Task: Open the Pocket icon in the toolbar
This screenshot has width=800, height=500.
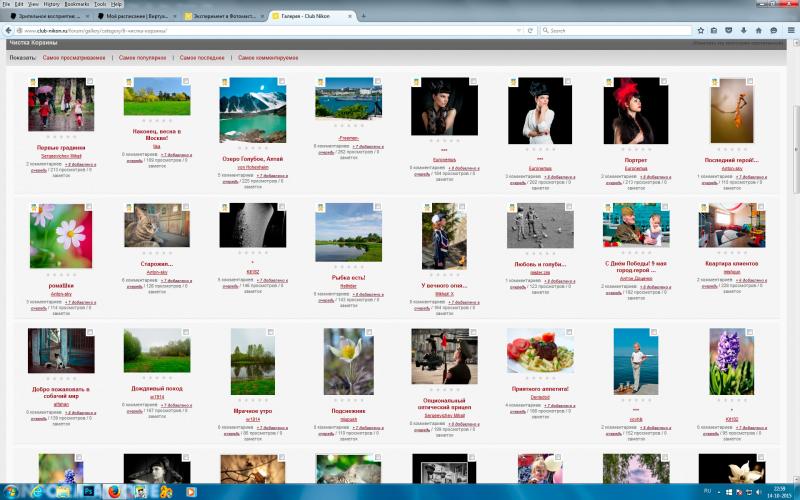Action: [729, 31]
